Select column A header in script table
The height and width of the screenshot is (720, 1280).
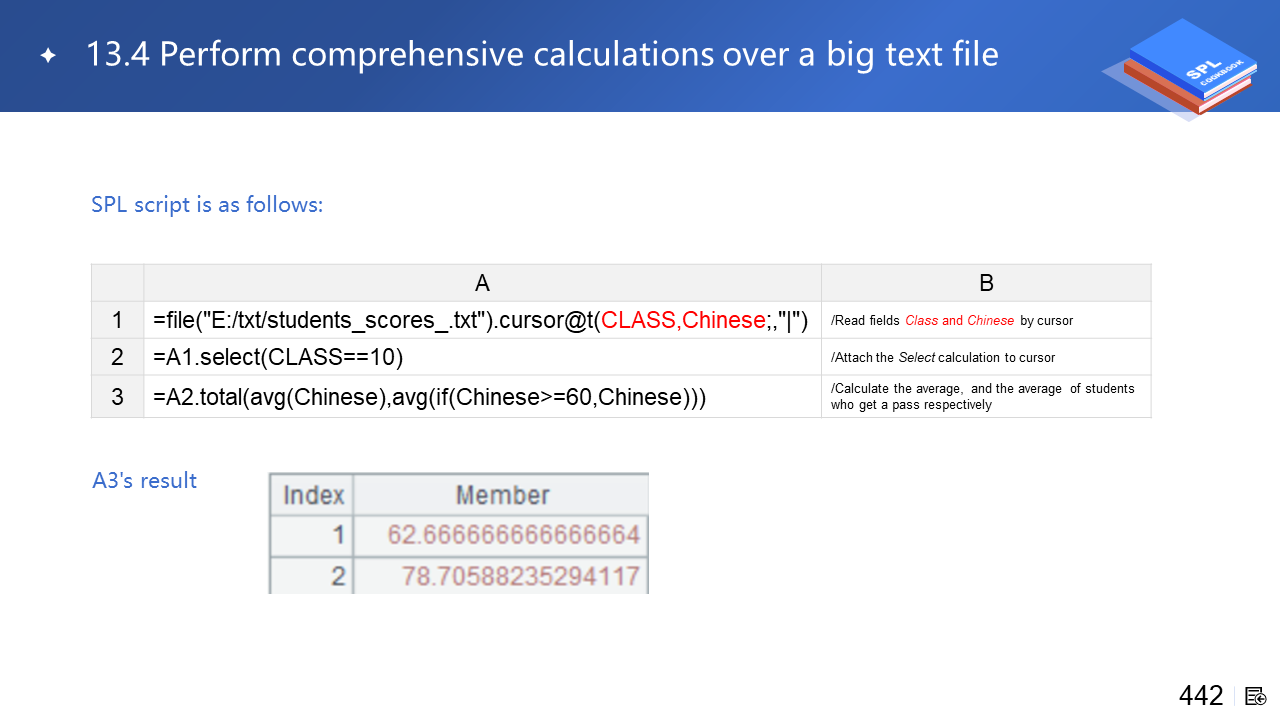[482, 283]
